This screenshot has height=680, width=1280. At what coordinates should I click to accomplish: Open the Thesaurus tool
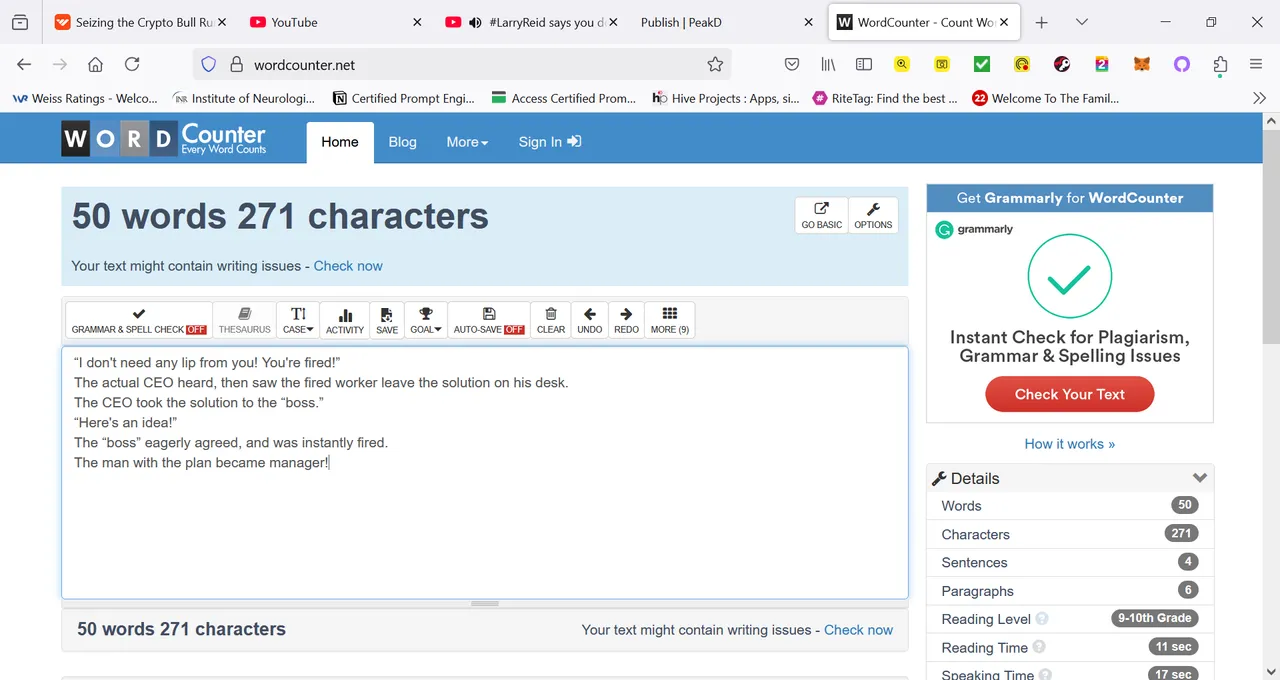pyautogui.click(x=245, y=320)
